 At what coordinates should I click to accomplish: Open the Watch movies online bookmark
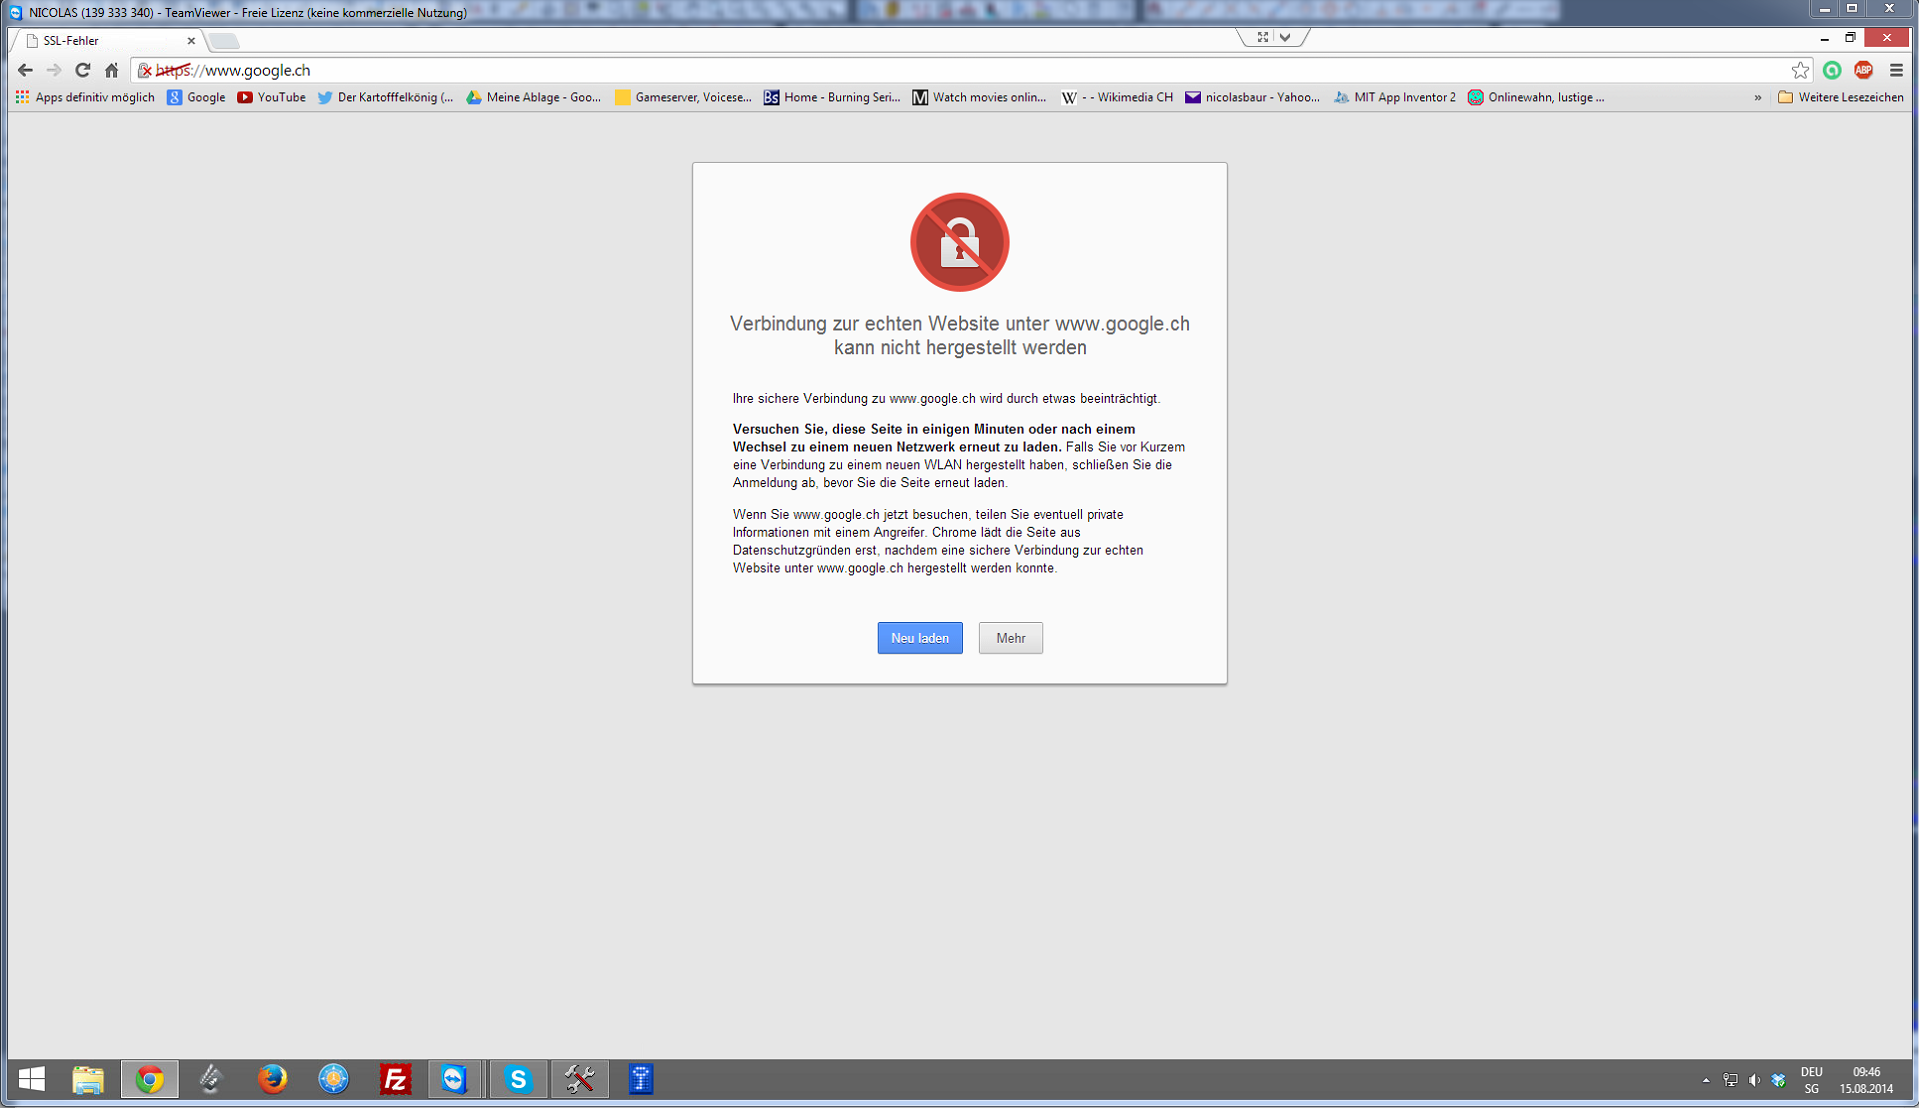tap(979, 97)
